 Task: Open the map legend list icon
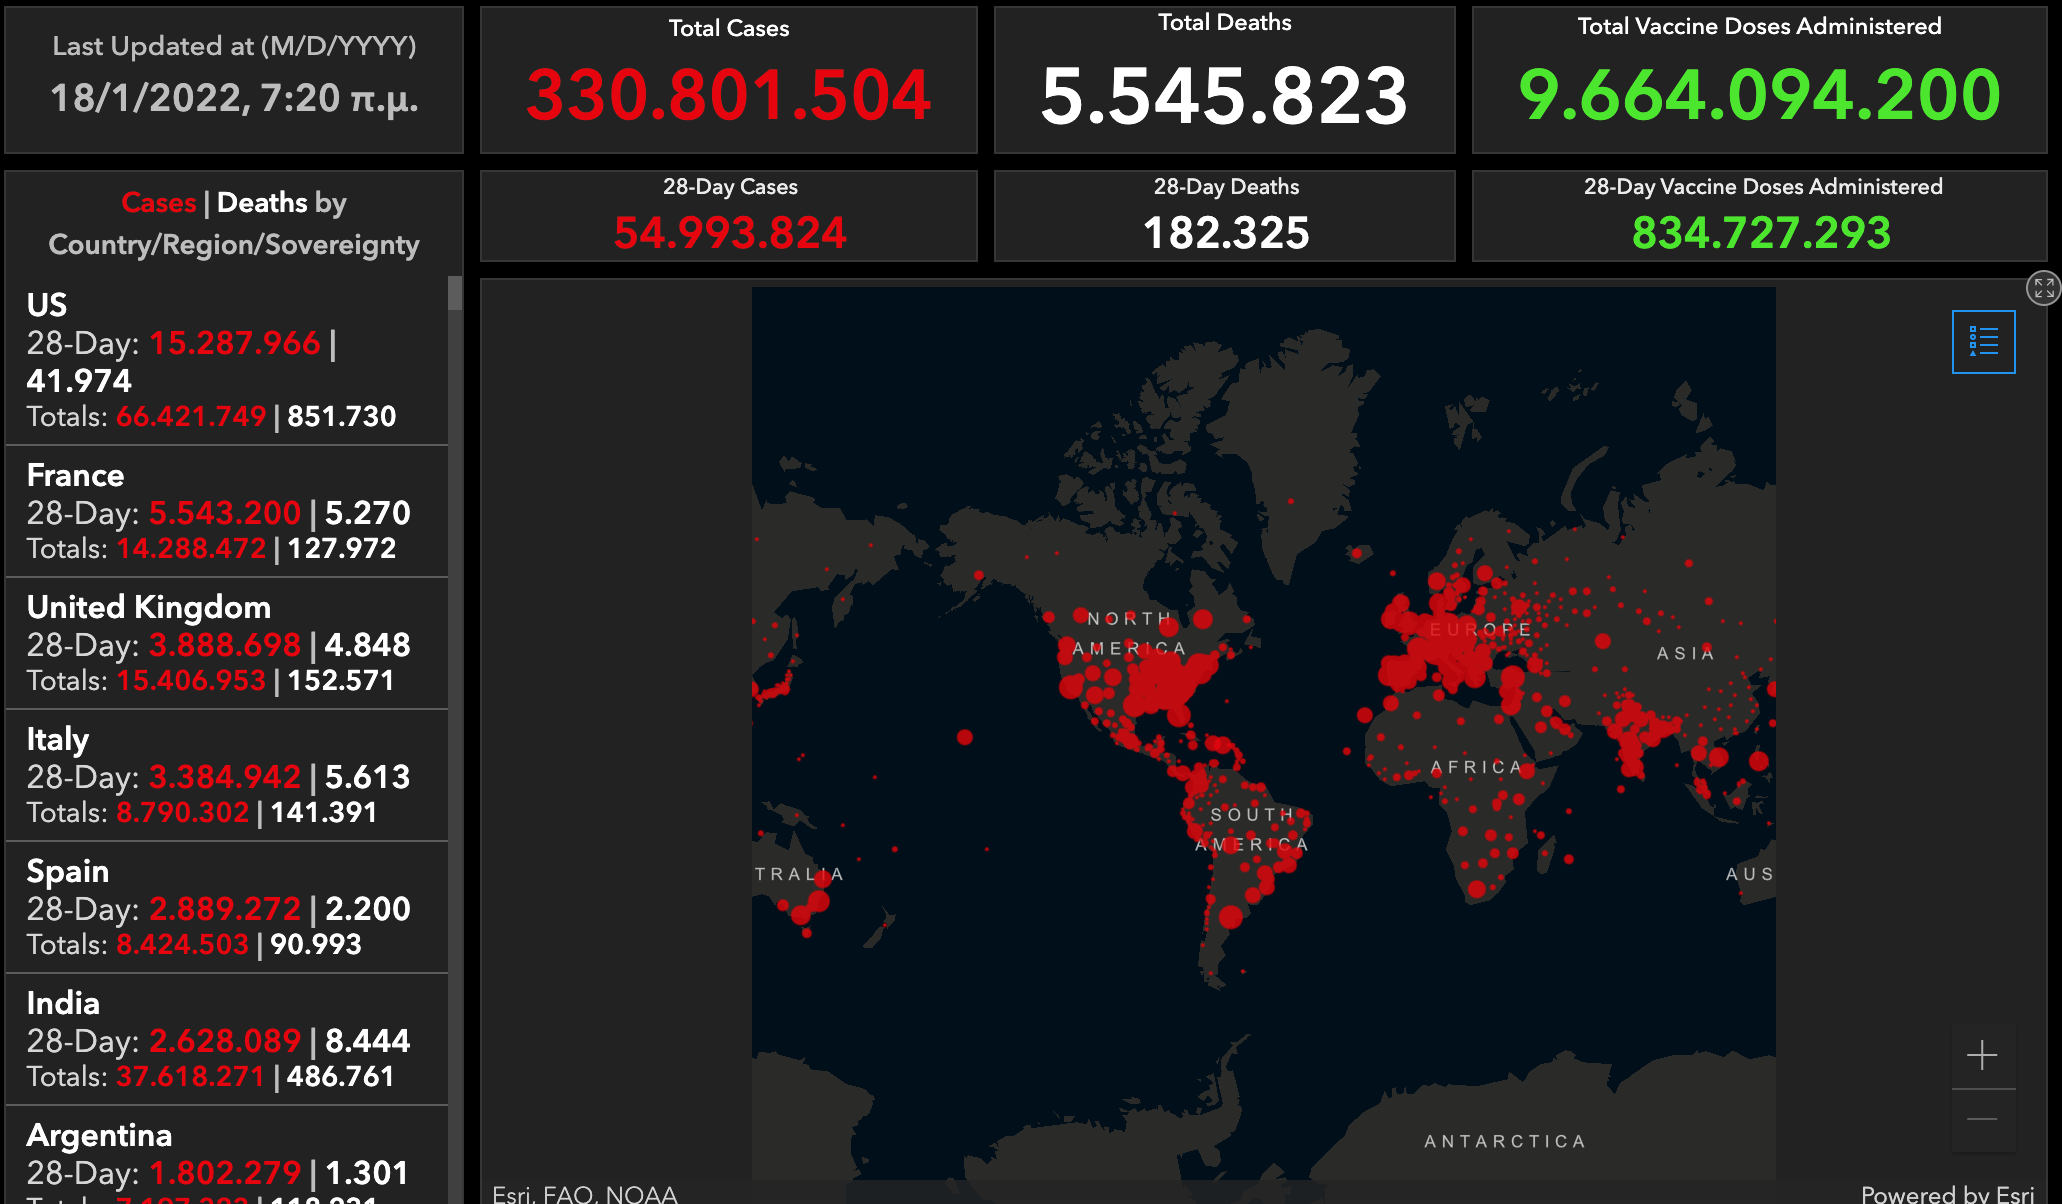pos(1983,342)
